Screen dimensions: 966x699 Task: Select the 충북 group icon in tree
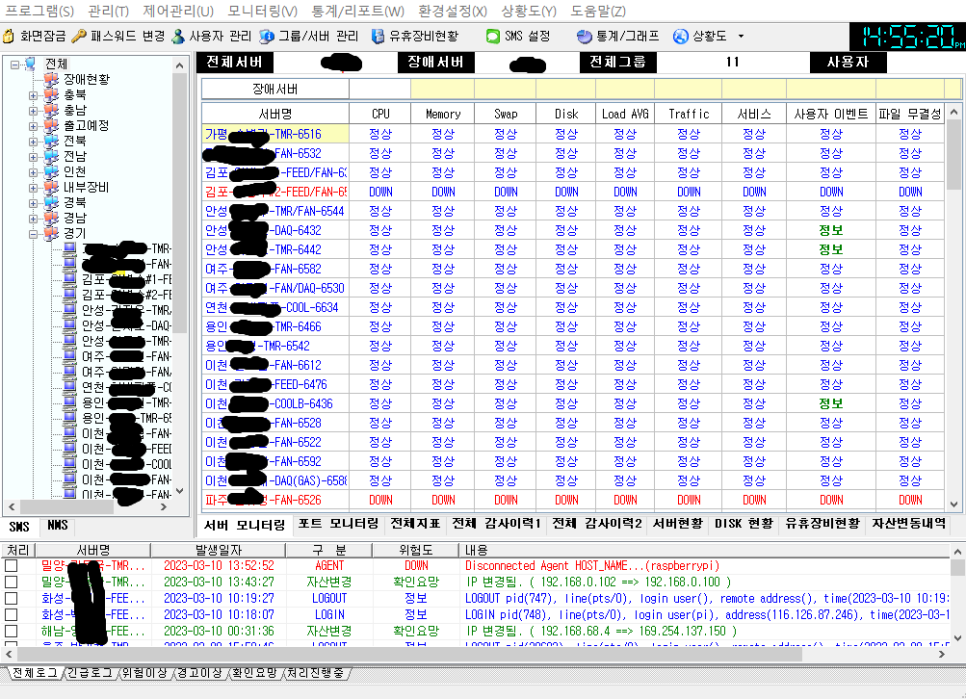pos(52,94)
